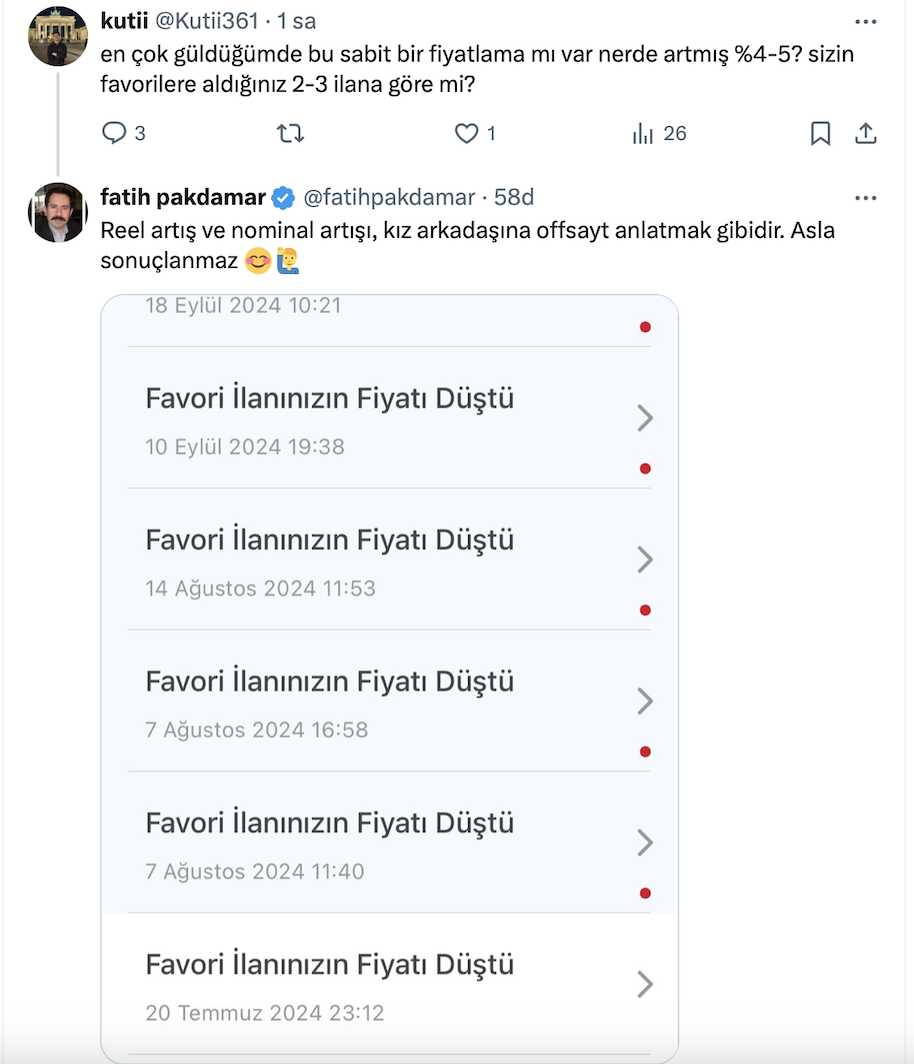Expand the 20 Temmuz 2024 23:12 notification chevron
This screenshot has height=1064, width=914.
(645, 984)
